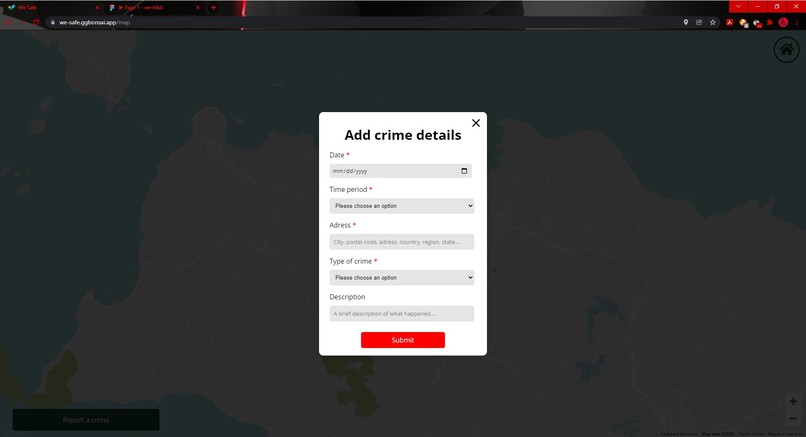Click the Date label
806x437 pixels.
coord(337,155)
